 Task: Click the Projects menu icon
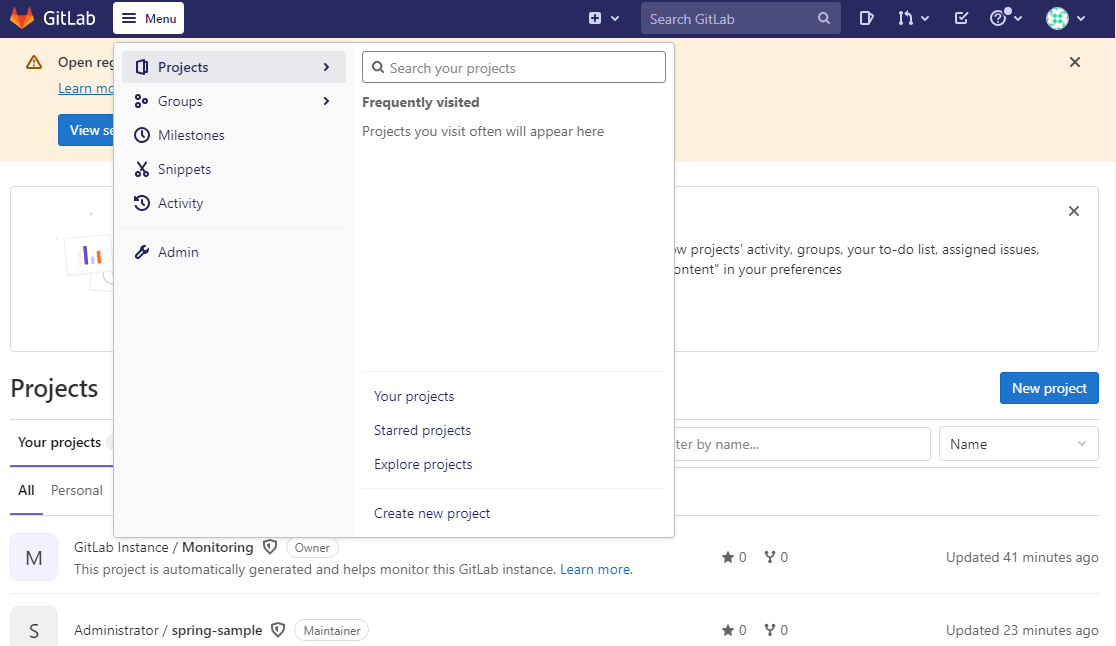(x=142, y=67)
